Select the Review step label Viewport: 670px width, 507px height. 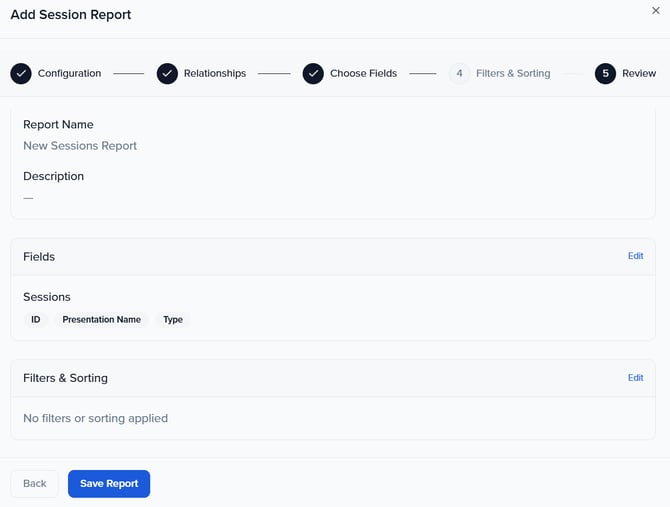639,73
